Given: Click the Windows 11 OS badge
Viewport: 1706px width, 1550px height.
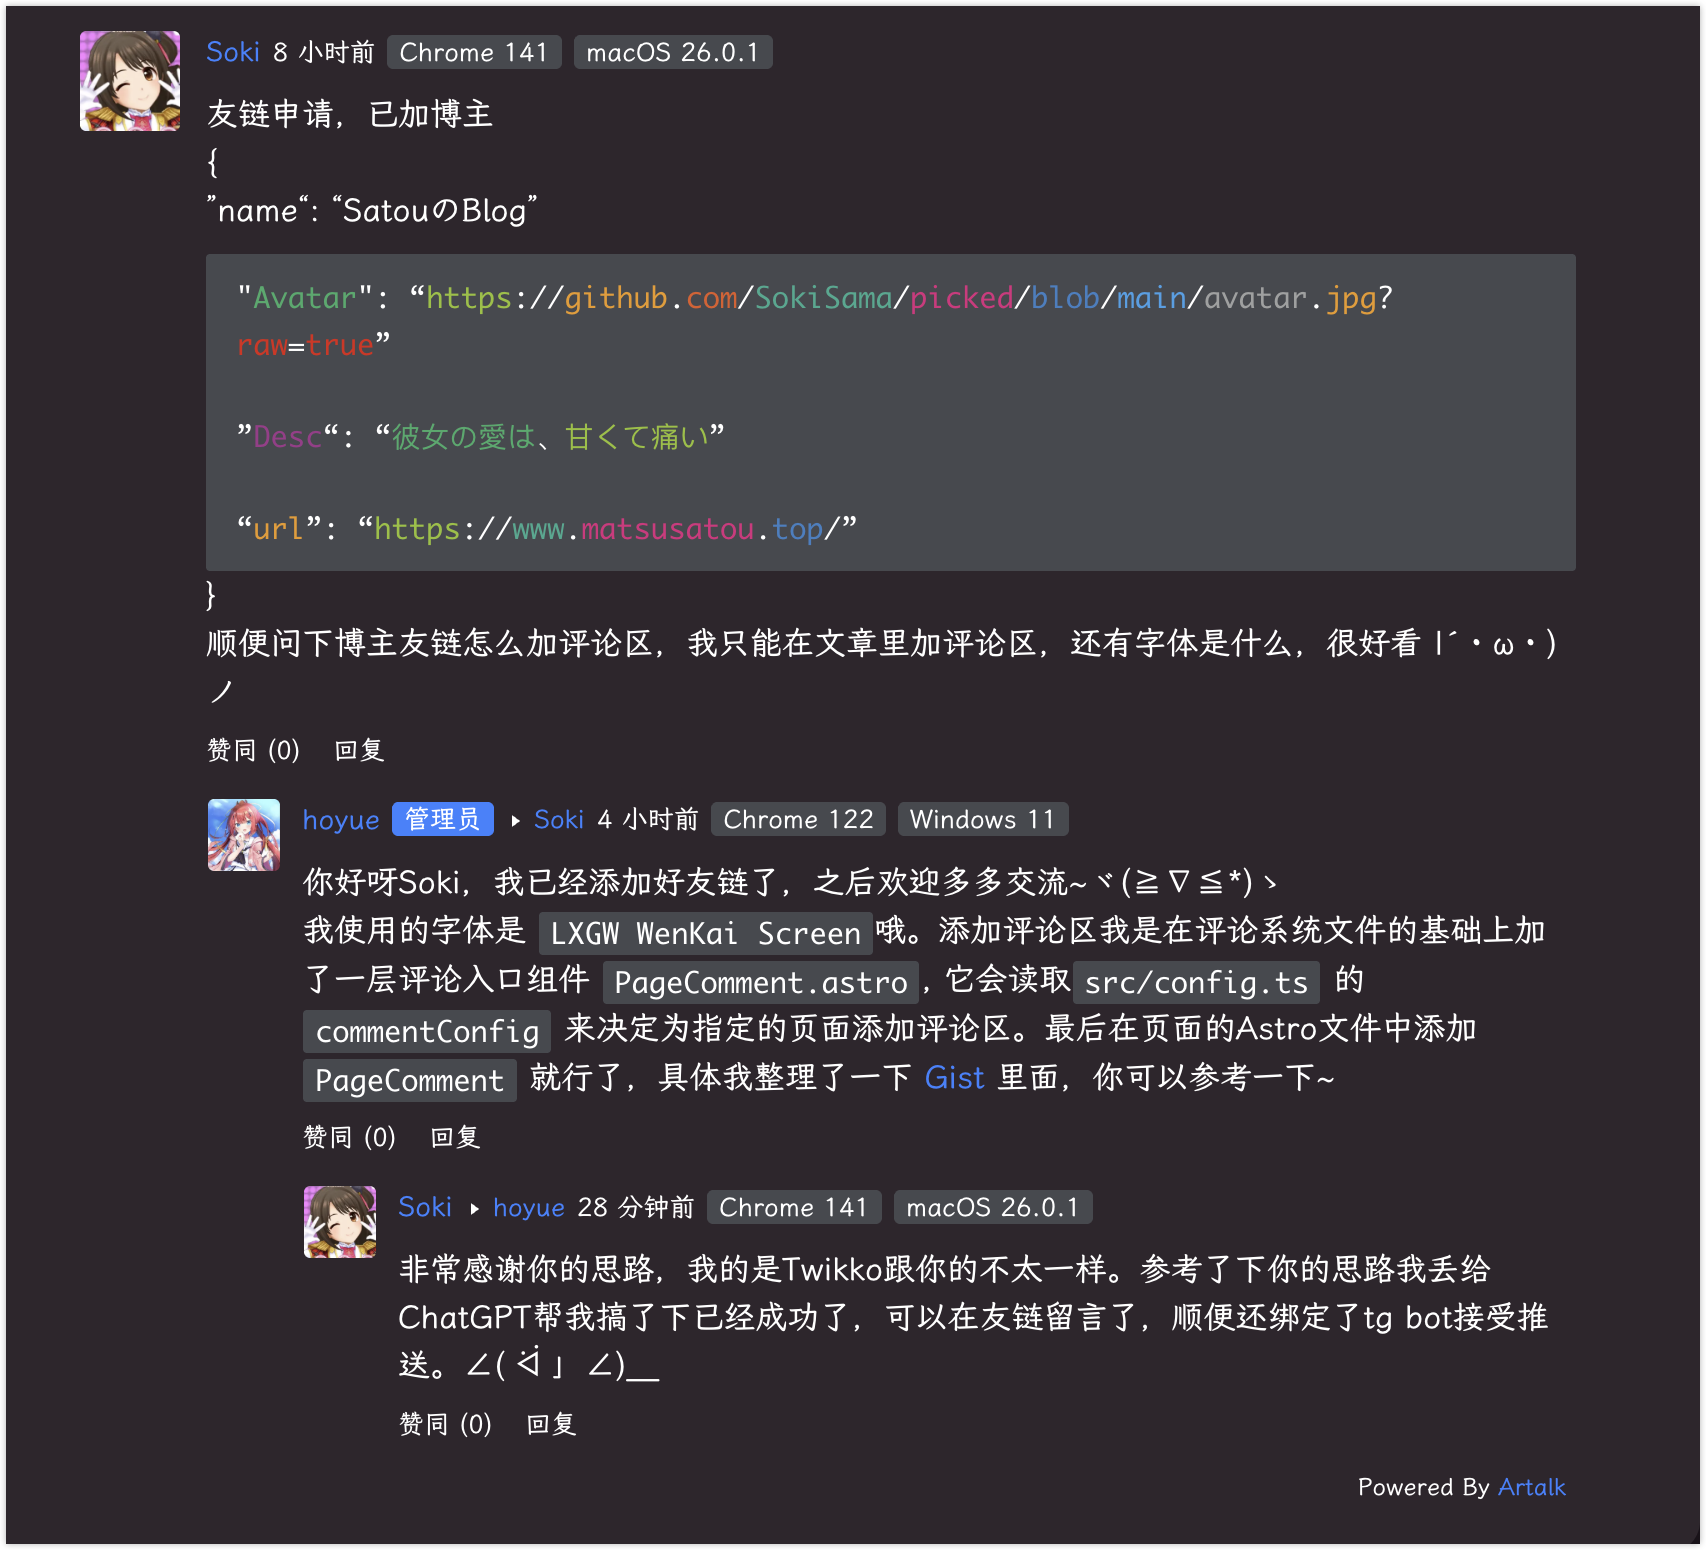Looking at the screenshot, I should click(983, 820).
